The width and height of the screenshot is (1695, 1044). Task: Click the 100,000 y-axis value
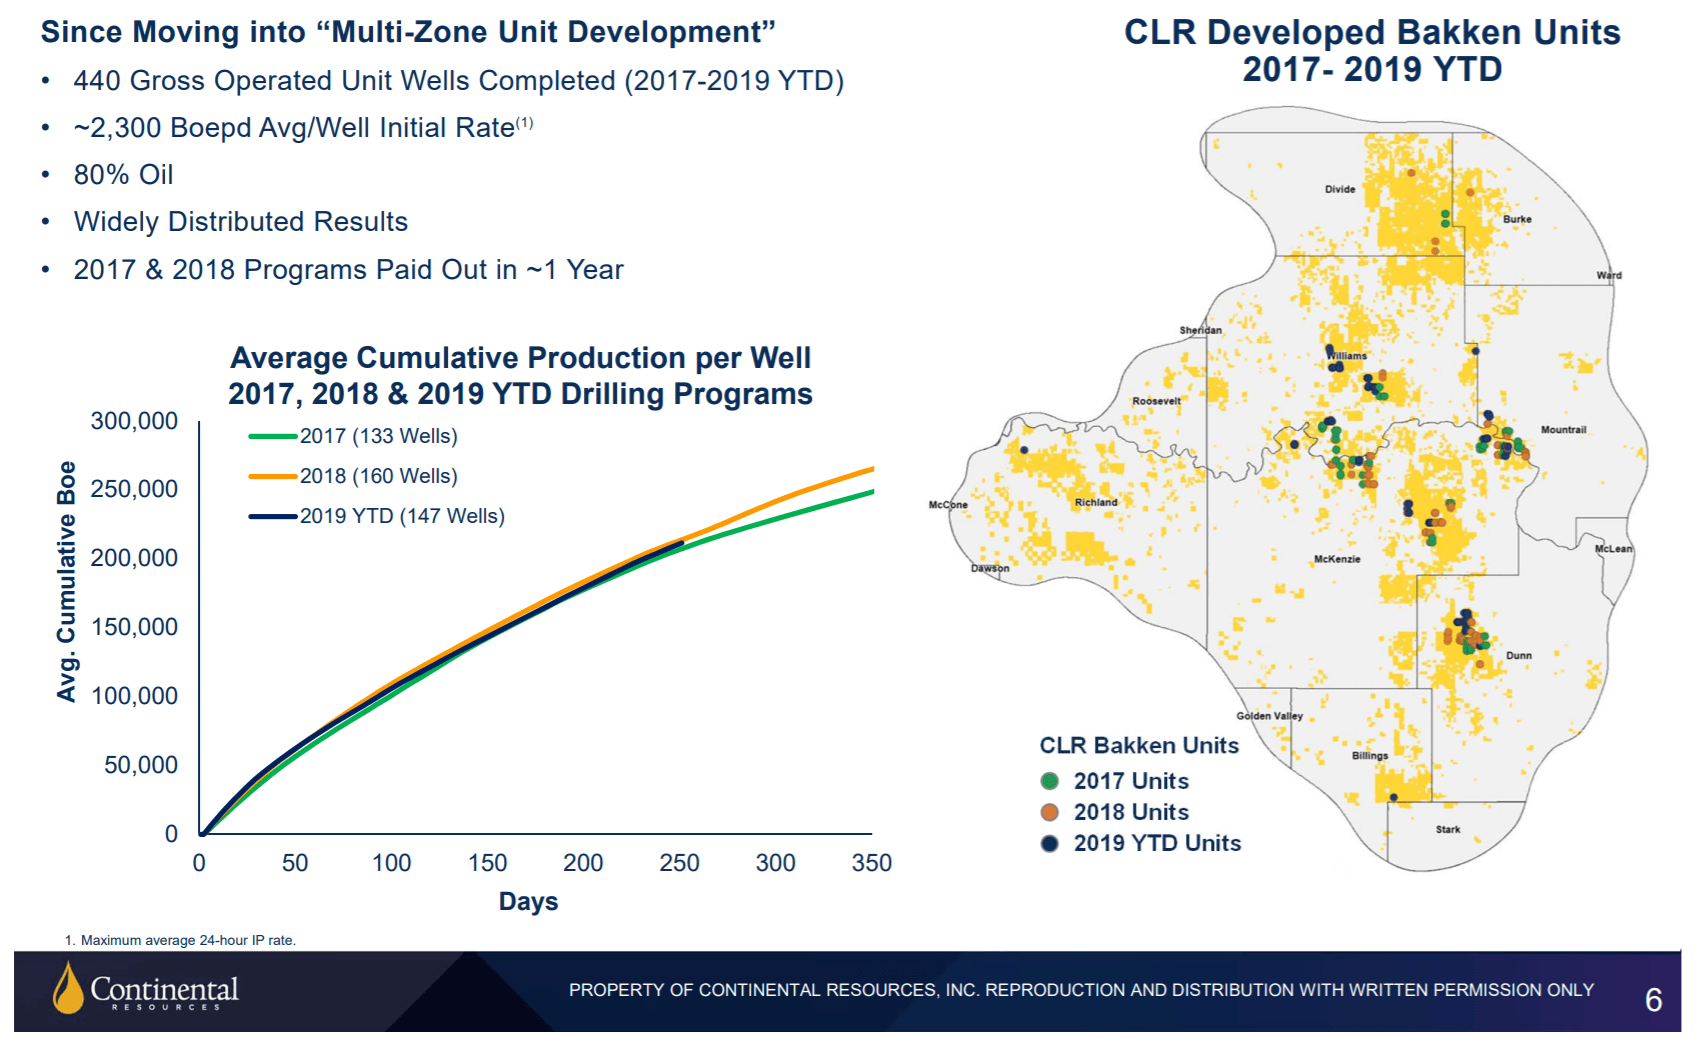[134, 696]
